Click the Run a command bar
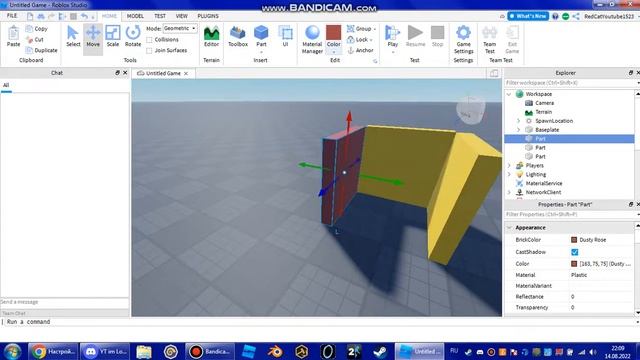The image size is (640, 360). pos(318,322)
